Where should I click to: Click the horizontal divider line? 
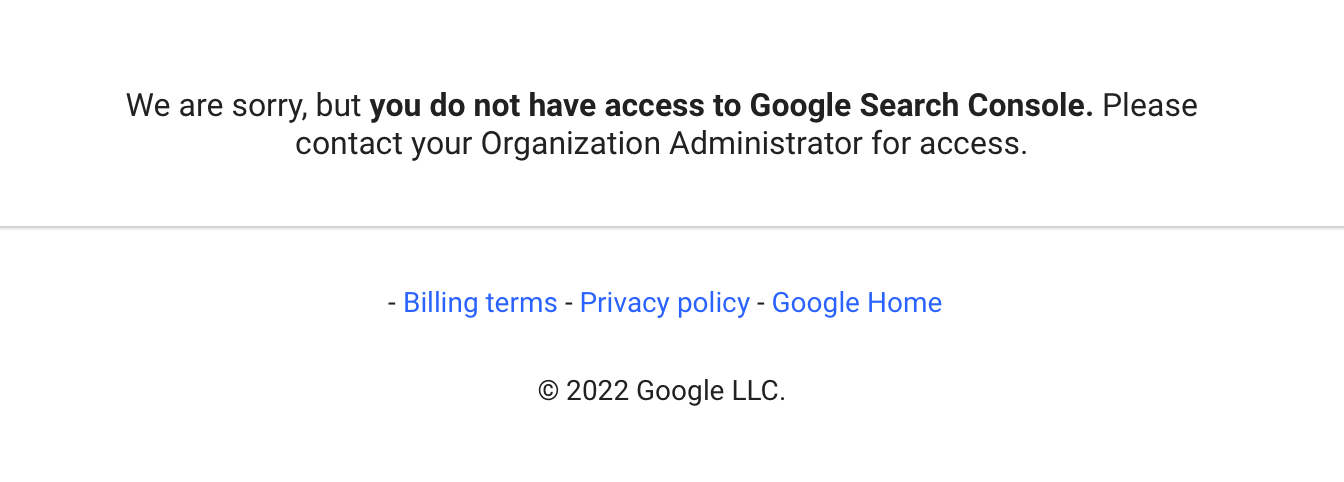tap(672, 228)
